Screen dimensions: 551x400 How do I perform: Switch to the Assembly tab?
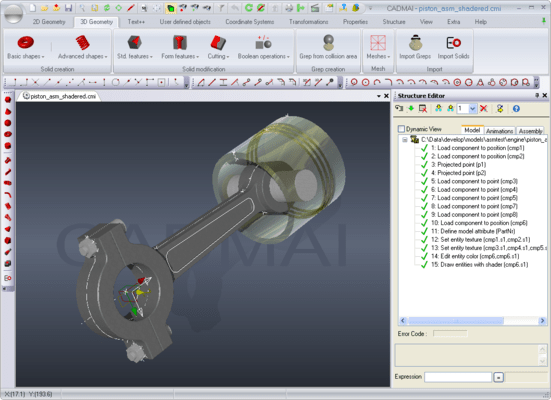pos(530,131)
